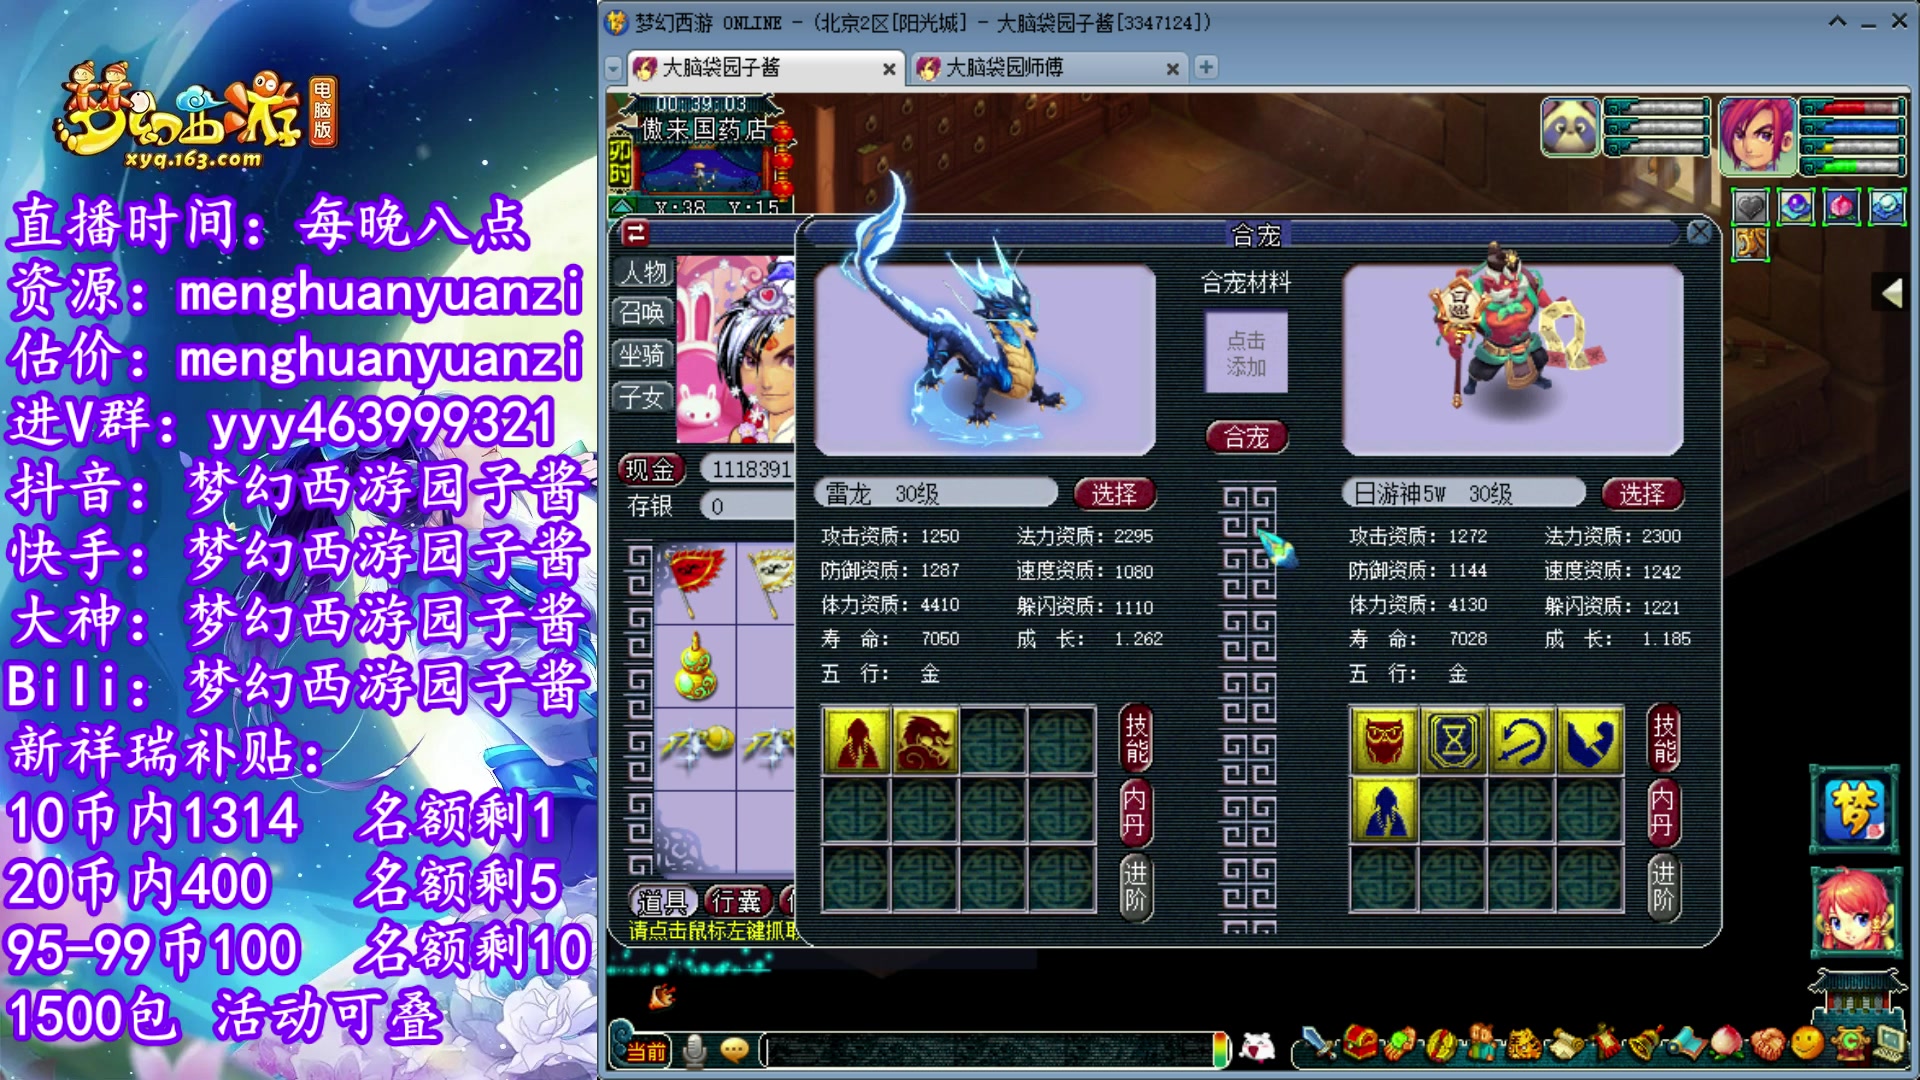1920x1080 pixels.
Task: Click the owl skill icon of 日游神5w
Action: [1384, 741]
